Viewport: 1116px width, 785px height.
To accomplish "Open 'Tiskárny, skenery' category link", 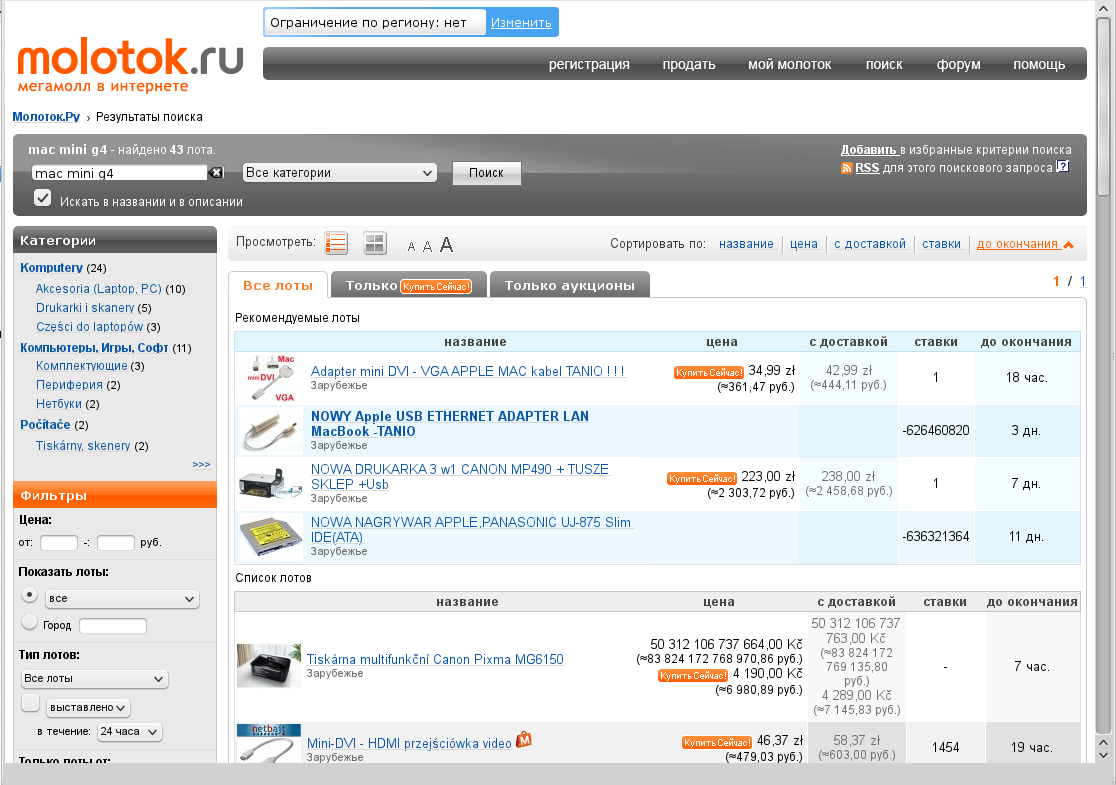I will pos(83,446).
